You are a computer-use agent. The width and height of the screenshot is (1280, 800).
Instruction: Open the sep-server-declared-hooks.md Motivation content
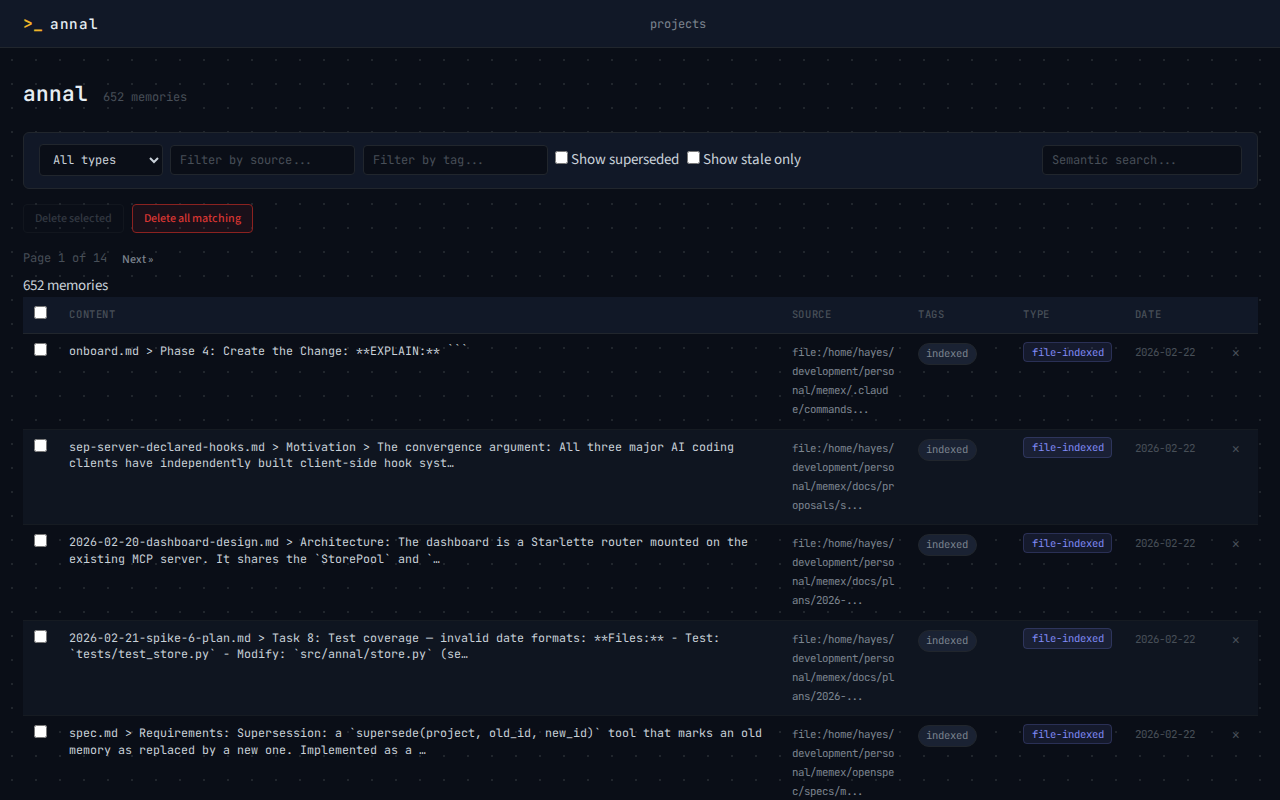pos(401,455)
